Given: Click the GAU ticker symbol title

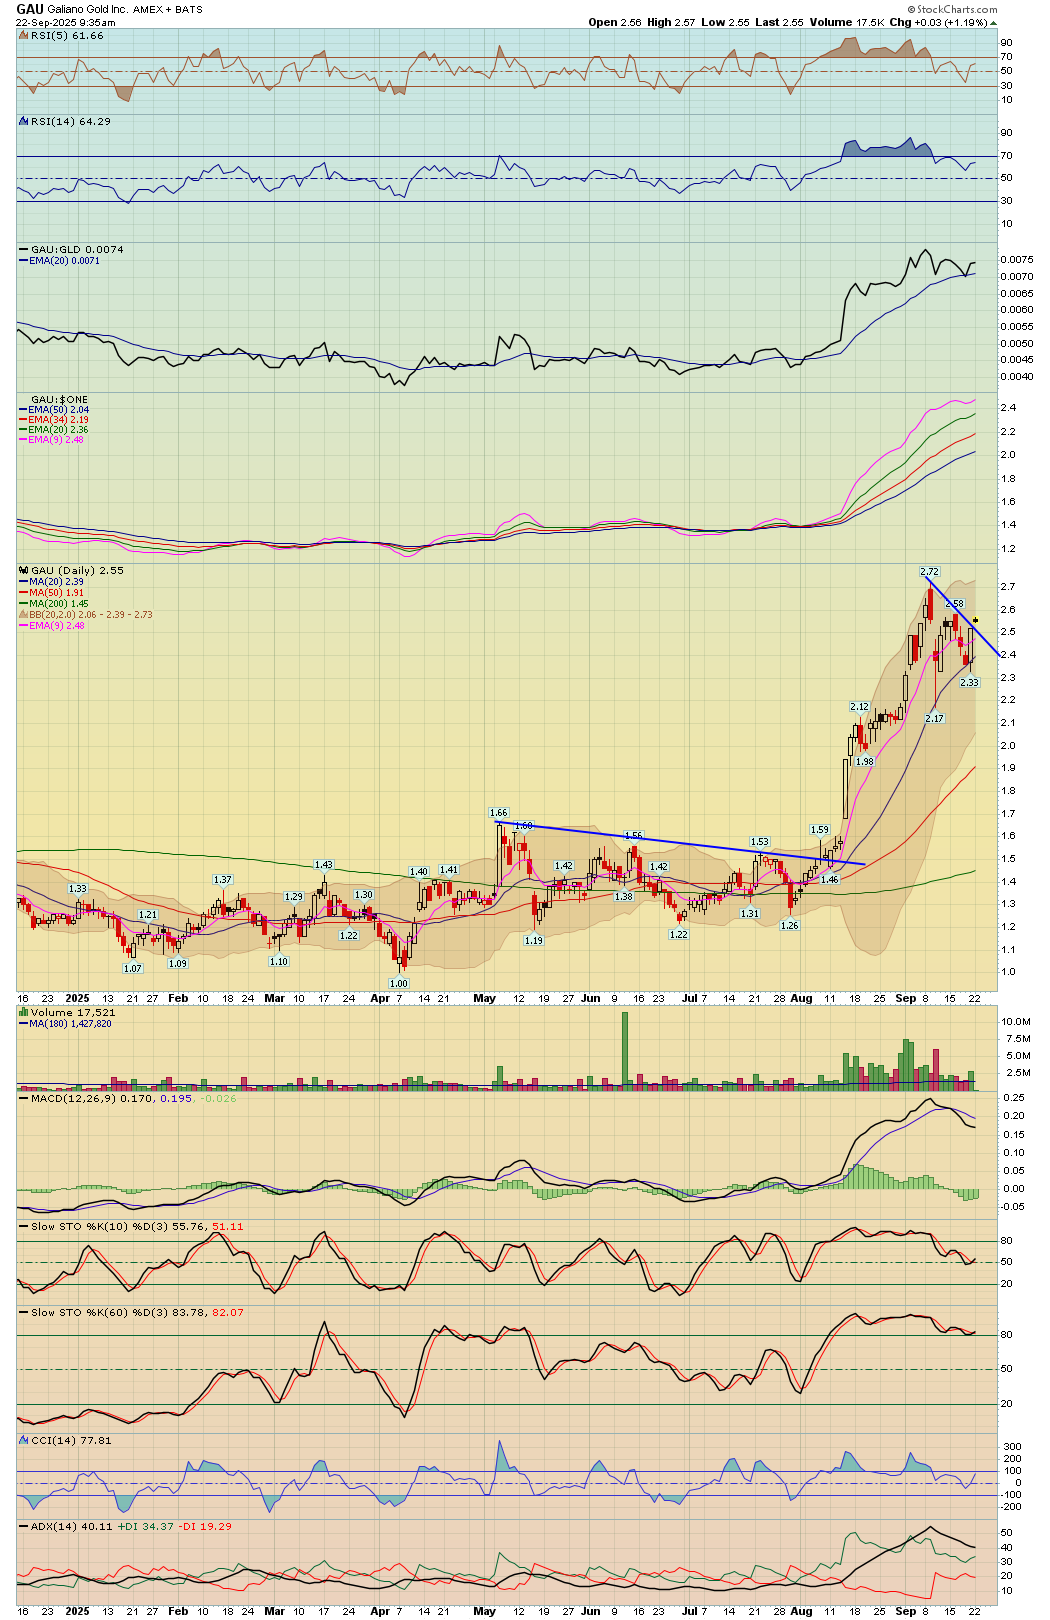Looking at the screenshot, I should click(x=29, y=9).
